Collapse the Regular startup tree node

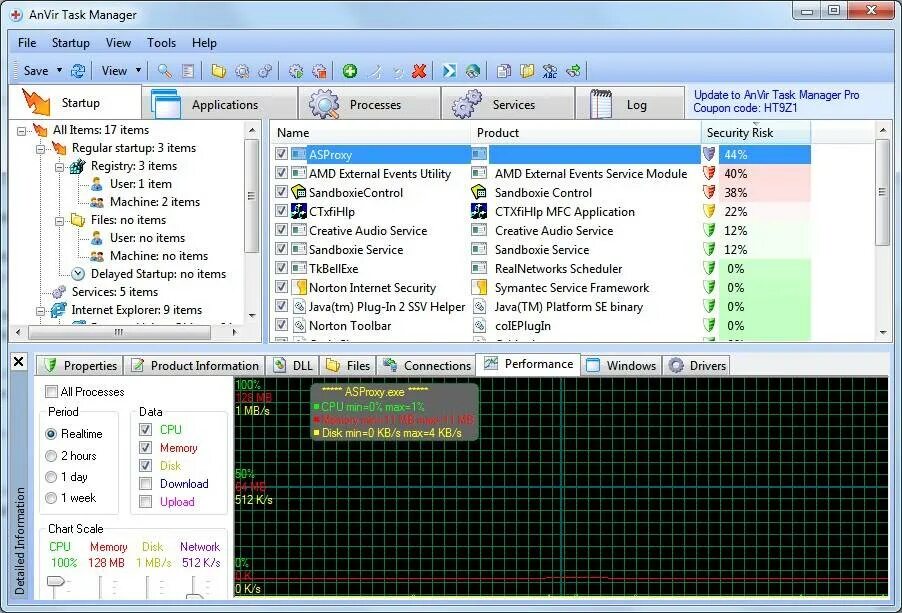[x=41, y=148]
